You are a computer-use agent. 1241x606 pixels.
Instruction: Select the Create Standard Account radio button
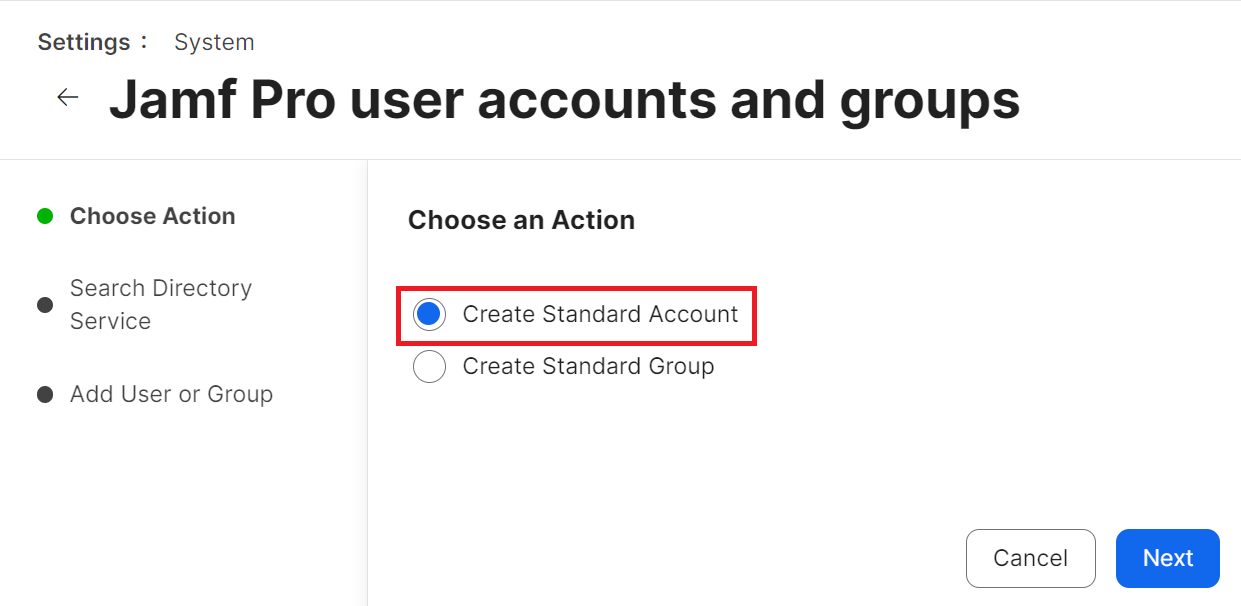(429, 315)
